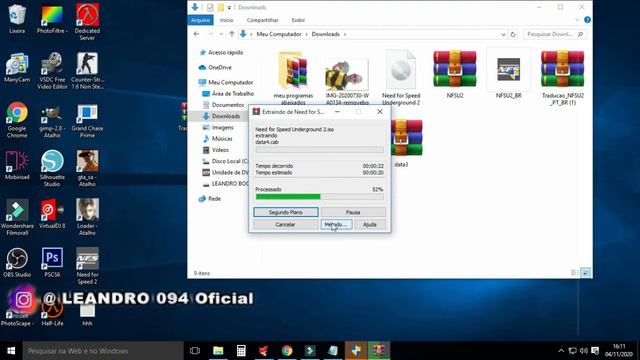Click Explorer back navigation arrow
This screenshot has height=360, width=640.
196,34
